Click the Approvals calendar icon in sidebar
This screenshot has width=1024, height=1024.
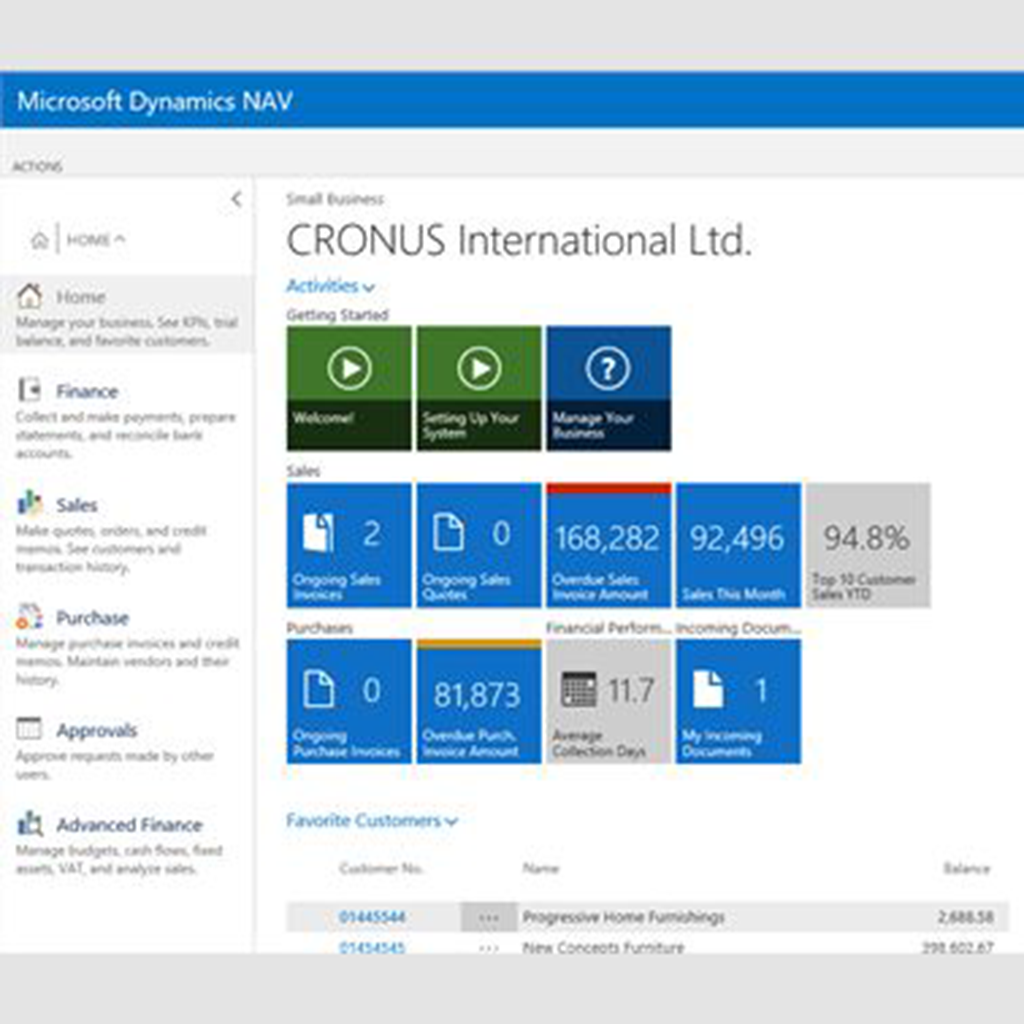[x=29, y=729]
